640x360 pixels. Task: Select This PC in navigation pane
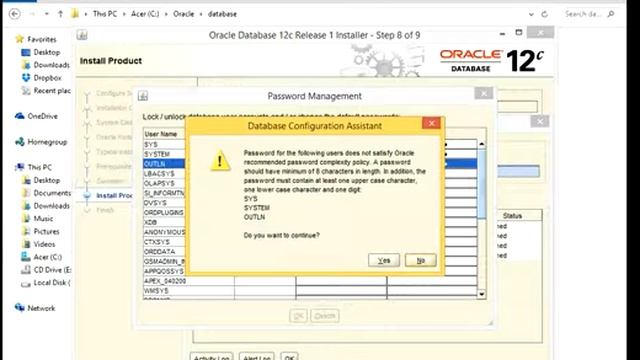coord(33,167)
